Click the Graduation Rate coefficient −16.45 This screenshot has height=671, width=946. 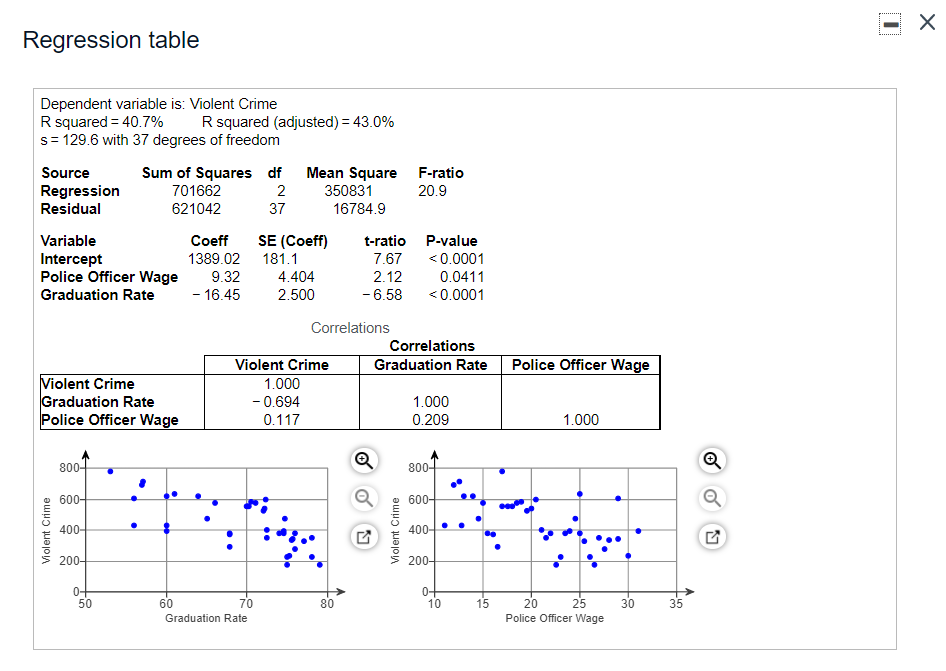(216, 295)
